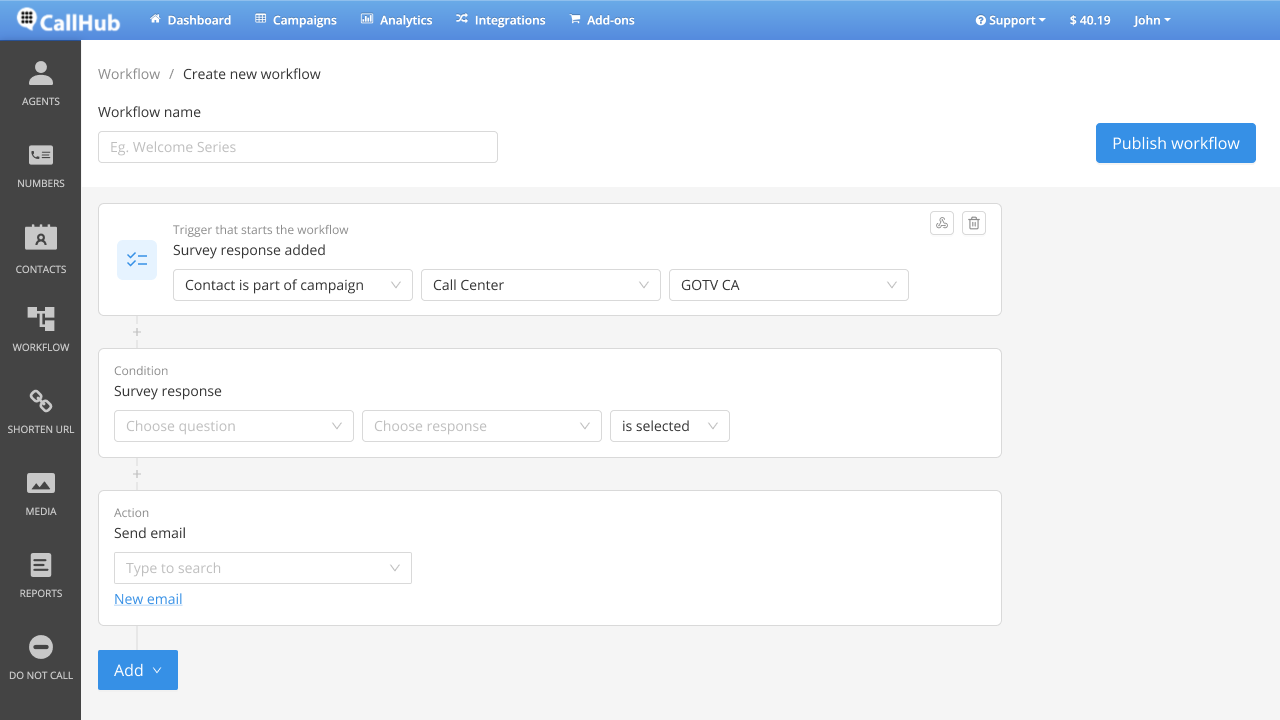Open the email 'Type to search' dropdown
Screen dimensions: 1280x720
tap(263, 568)
